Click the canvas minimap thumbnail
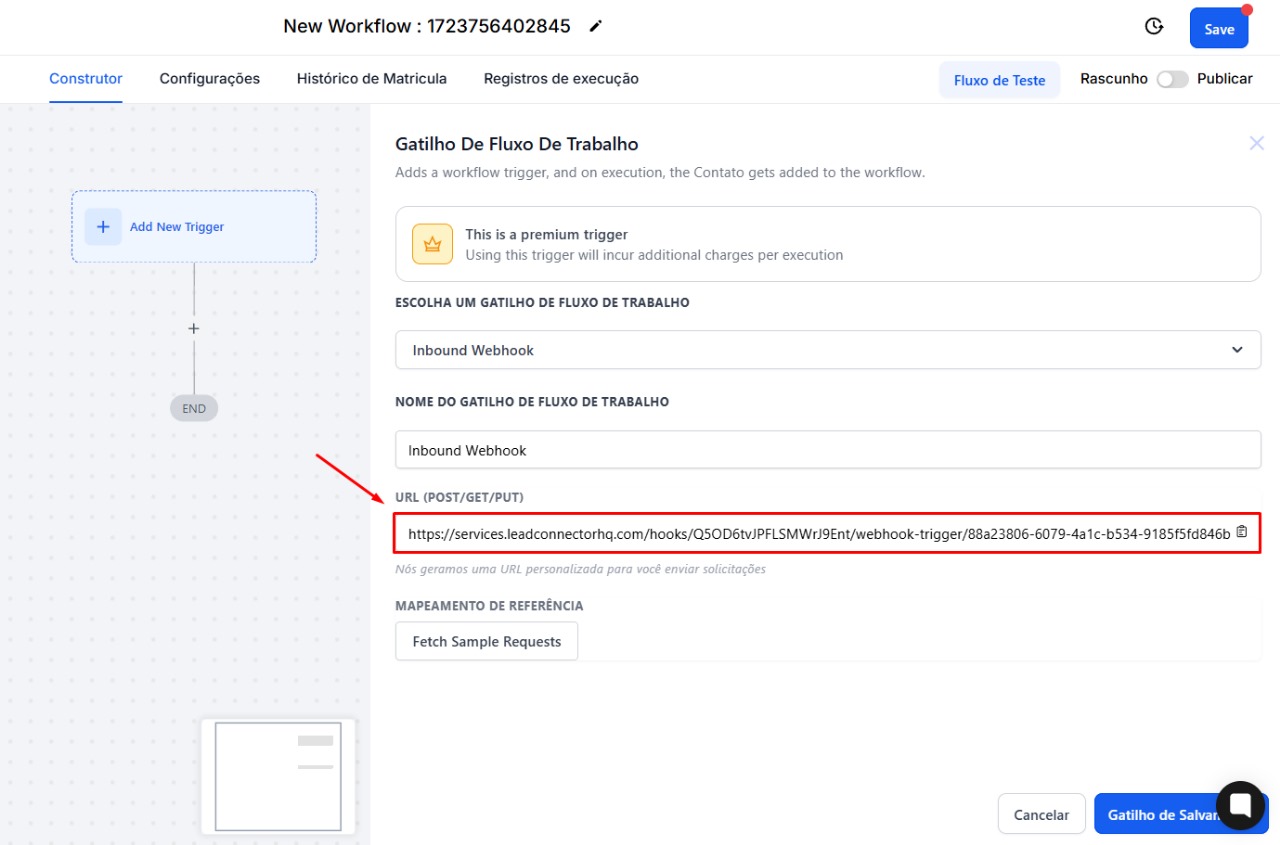The image size is (1280, 845). [x=278, y=776]
